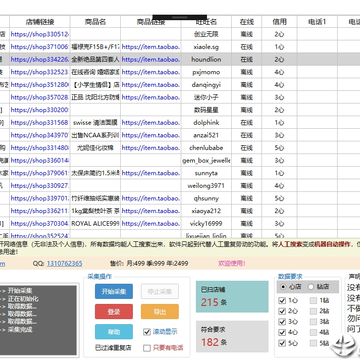360x360 pixels.
Task: Click the matching count 182
Action: pyautogui.click(x=210, y=342)
